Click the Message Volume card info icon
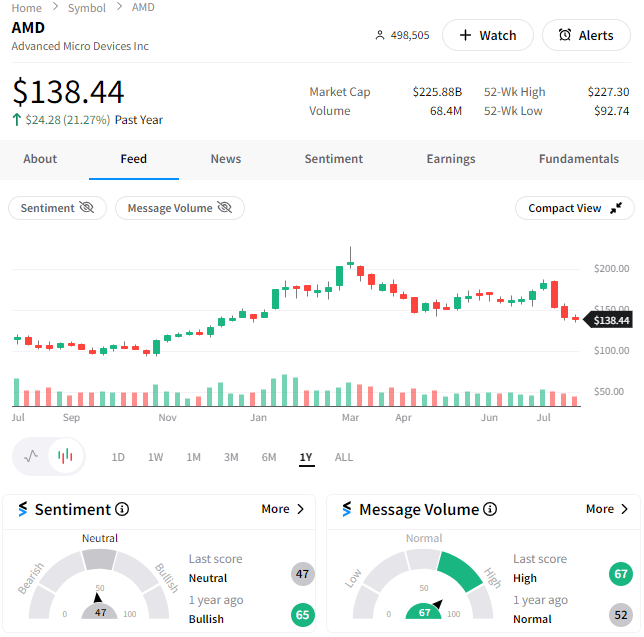Image resolution: width=644 pixels, height=637 pixels. pos(490,509)
